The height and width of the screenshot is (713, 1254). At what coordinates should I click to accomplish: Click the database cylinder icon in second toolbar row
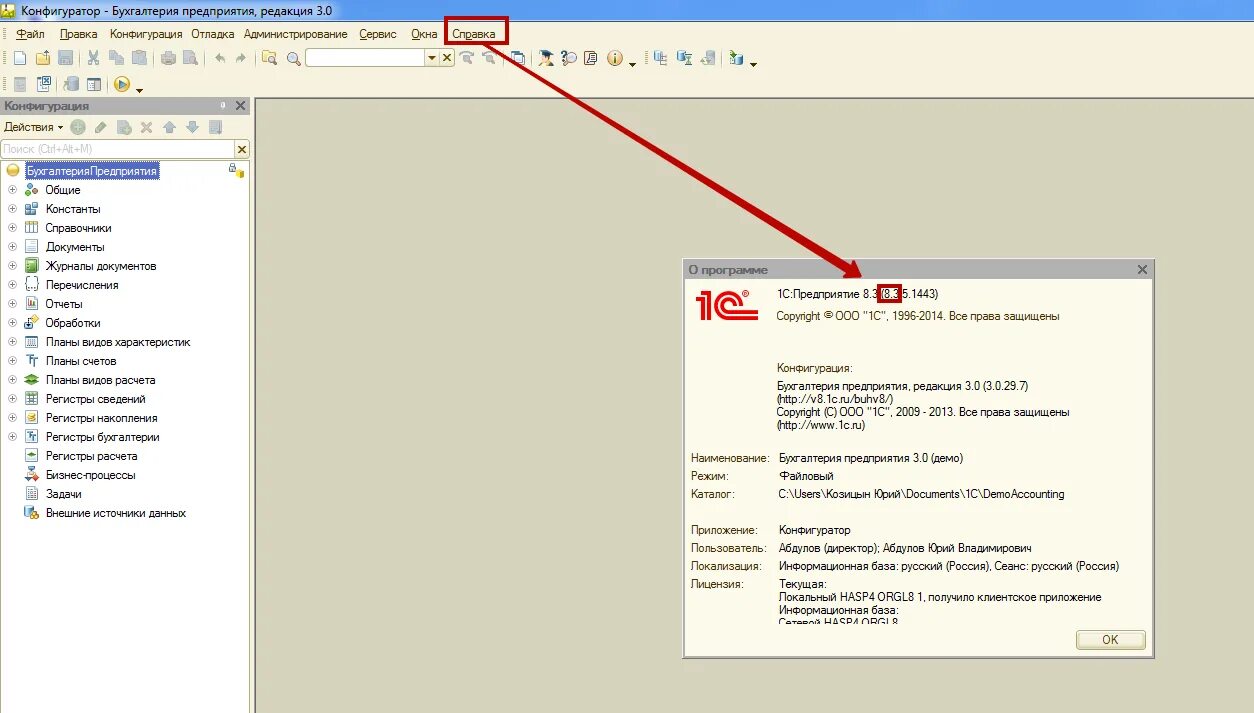(x=72, y=85)
